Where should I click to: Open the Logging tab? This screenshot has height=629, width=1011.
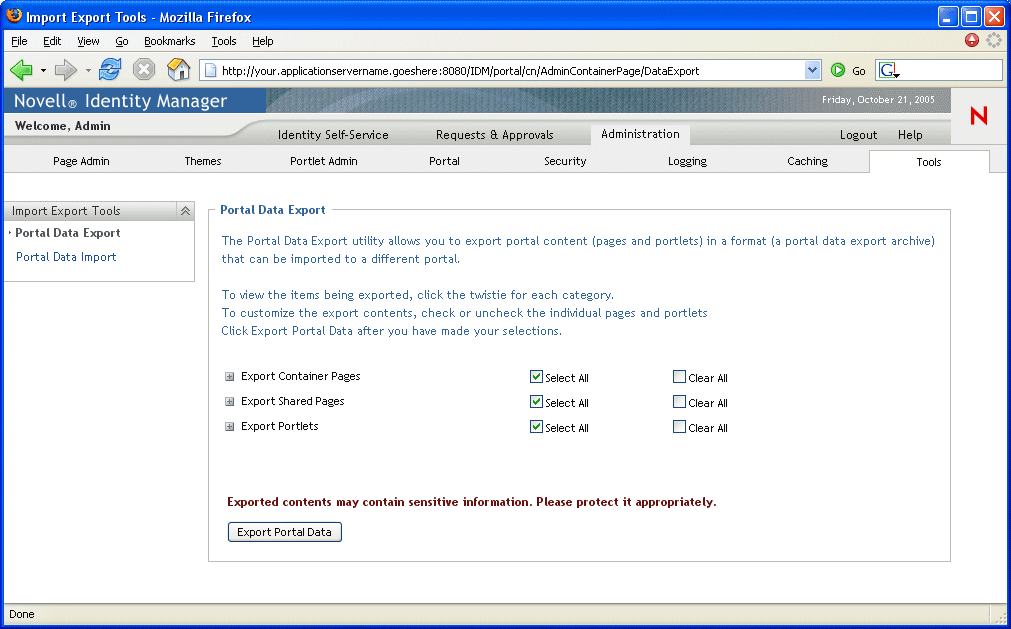(687, 161)
